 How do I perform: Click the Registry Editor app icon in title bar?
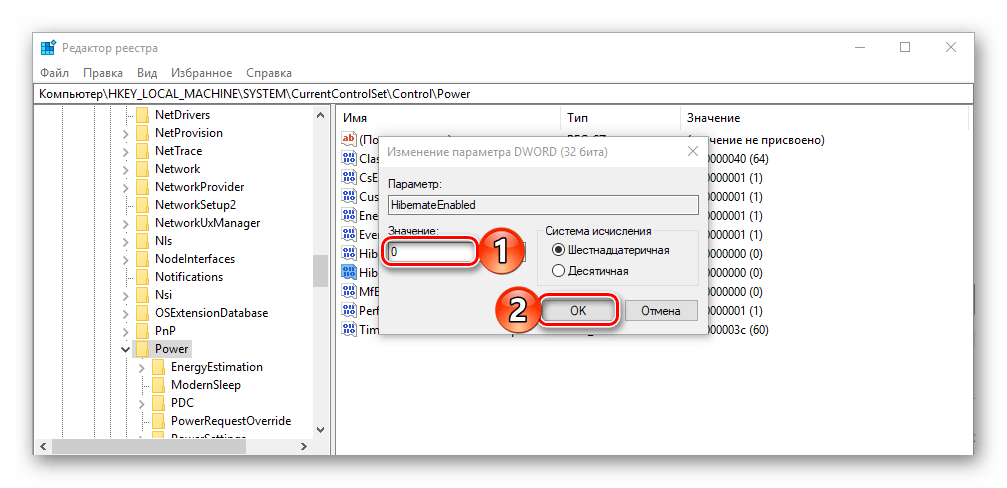pyautogui.click(x=48, y=48)
